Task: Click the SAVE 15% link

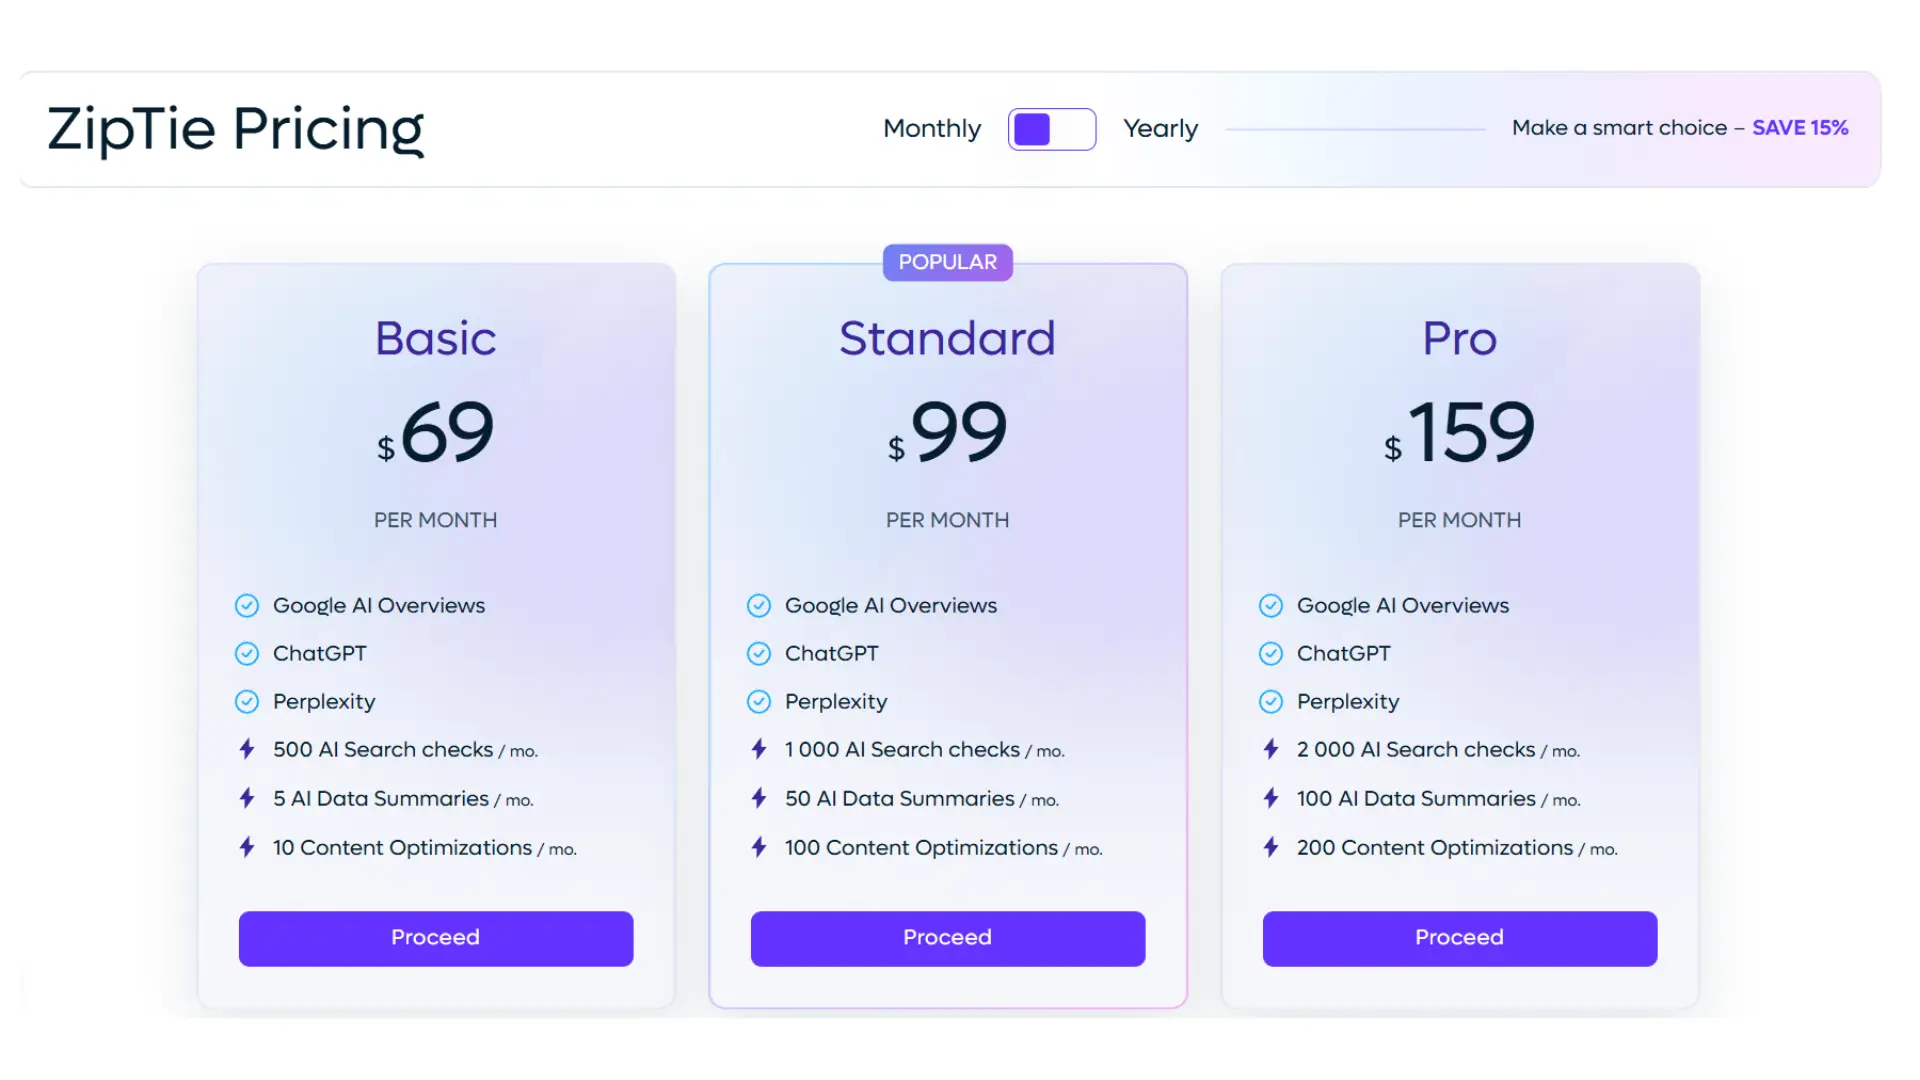Action: pos(1801,127)
